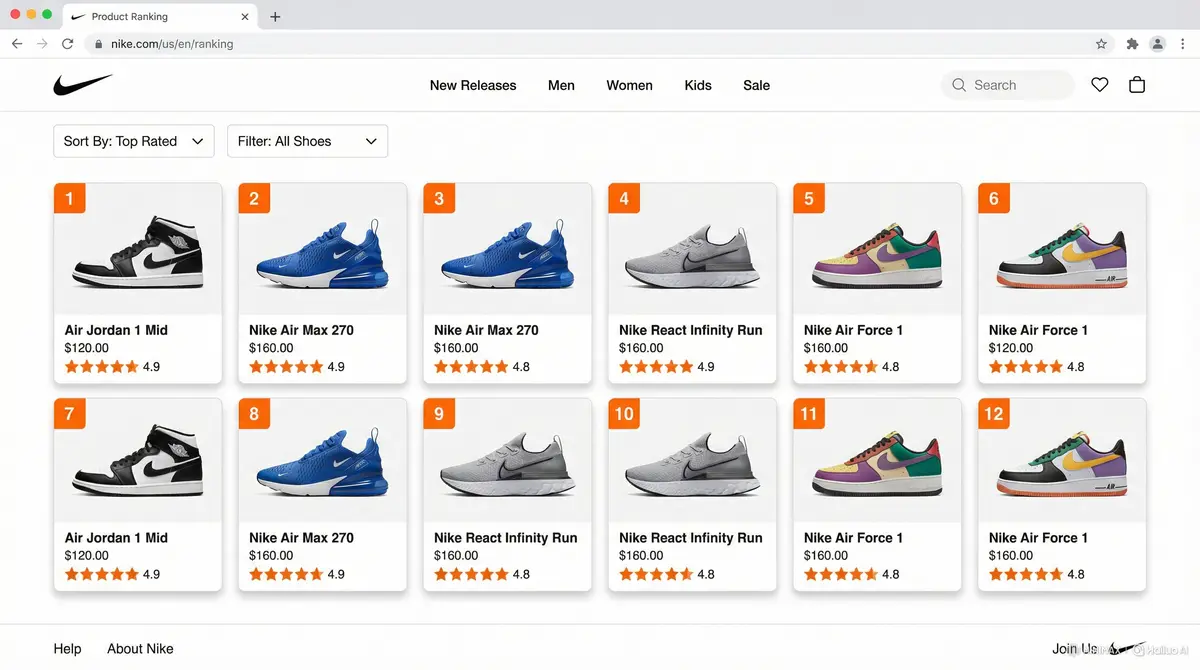Click the rank 12 orange badge
This screenshot has height=670, width=1200.
point(994,413)
